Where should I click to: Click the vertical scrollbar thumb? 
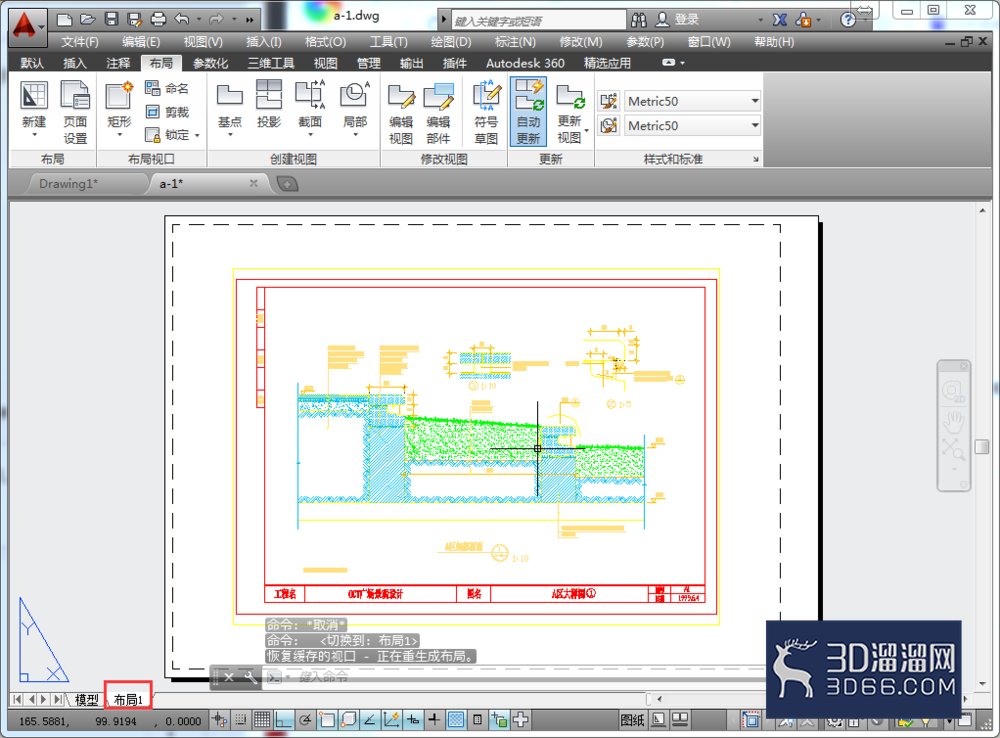(982, 446)
